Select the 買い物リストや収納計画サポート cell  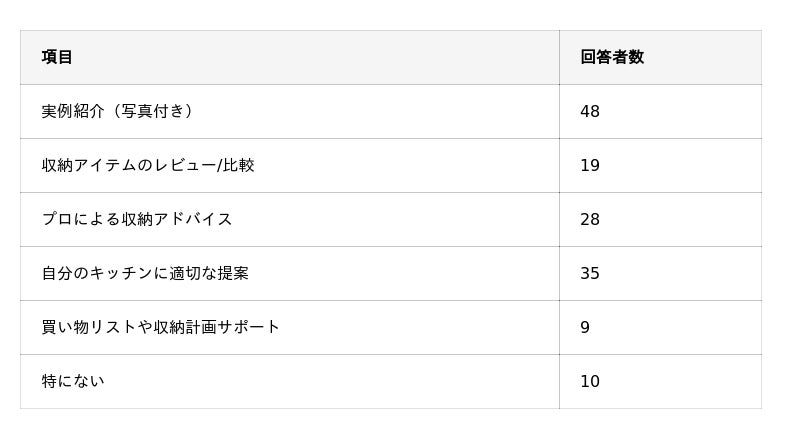click(160, 327)
